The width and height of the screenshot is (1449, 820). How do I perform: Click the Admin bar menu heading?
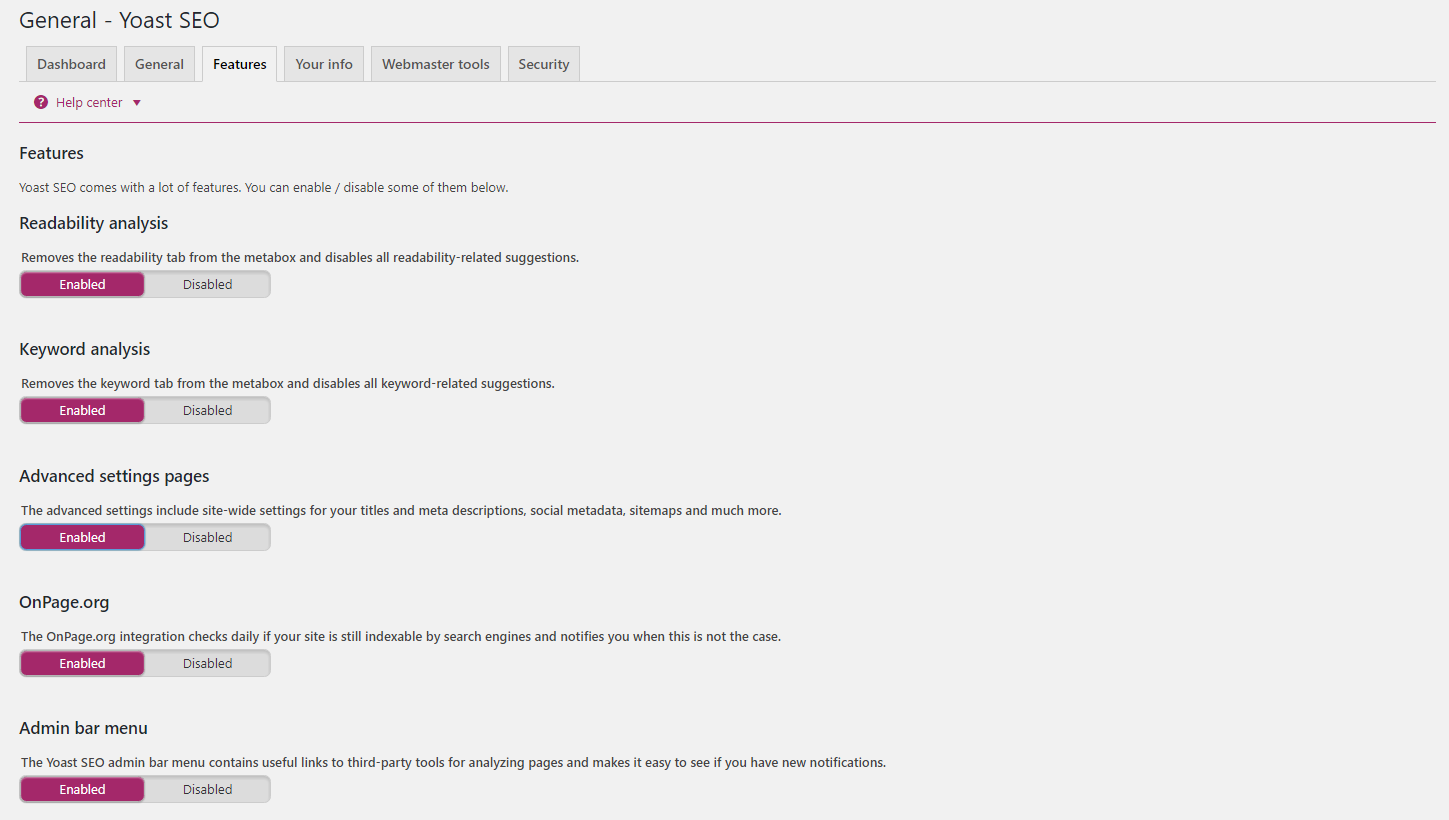coord(83,728)
